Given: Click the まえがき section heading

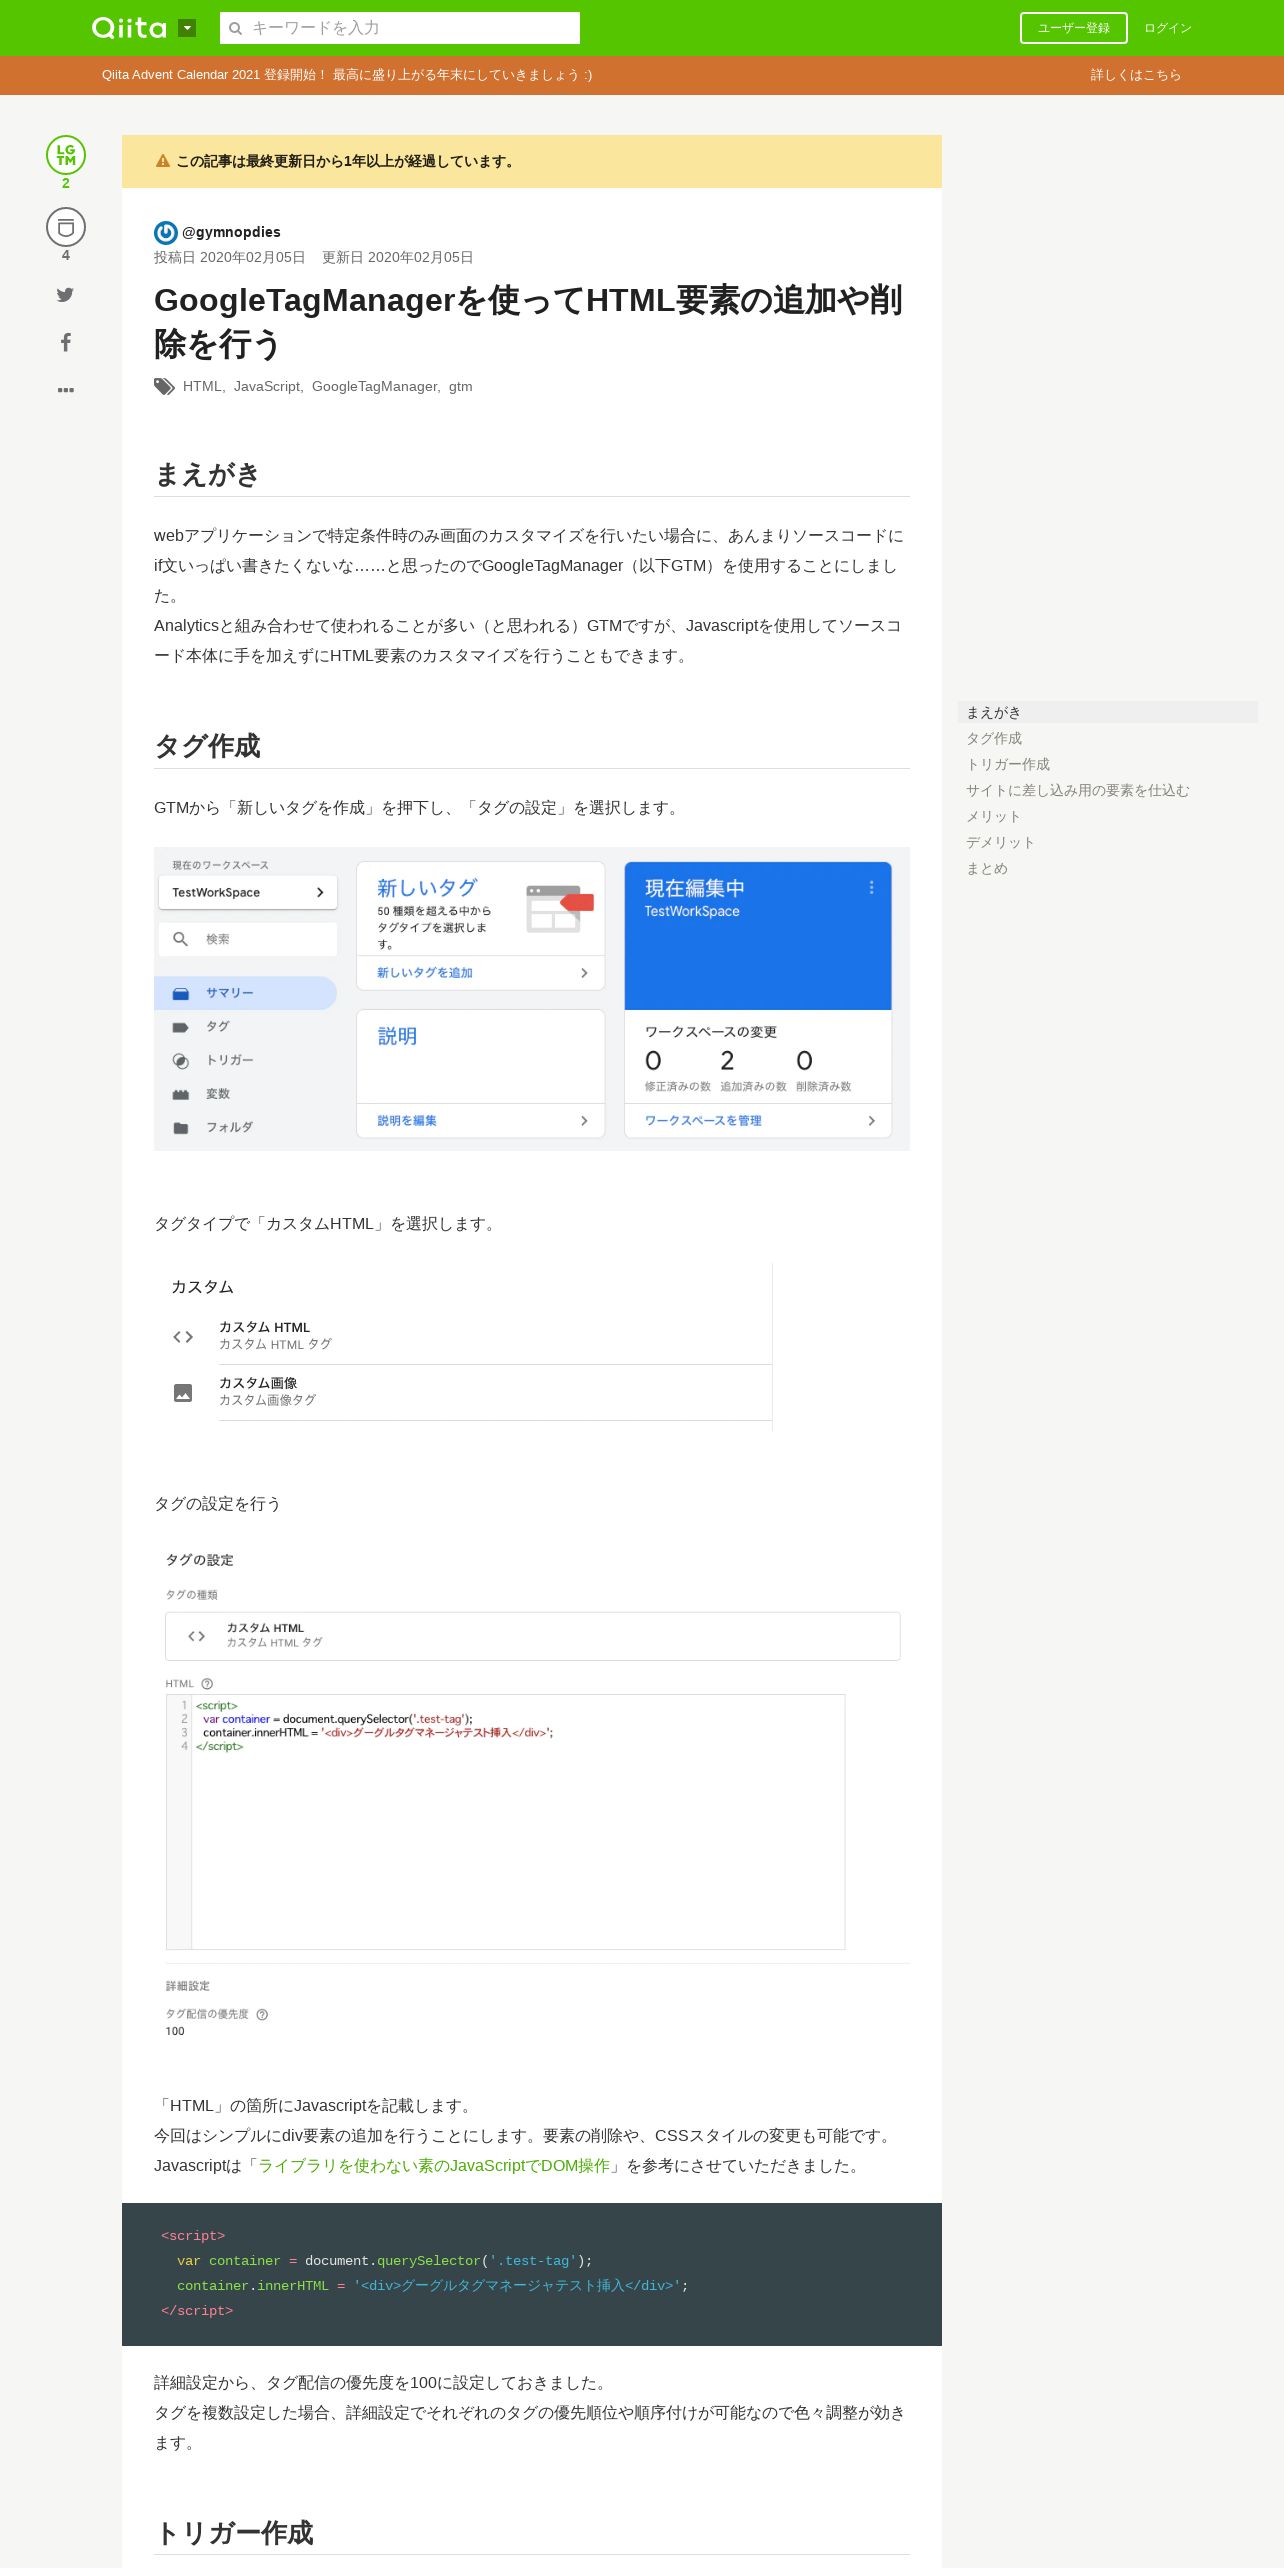Looking at the screenshot, I should [x=207, y=474].
